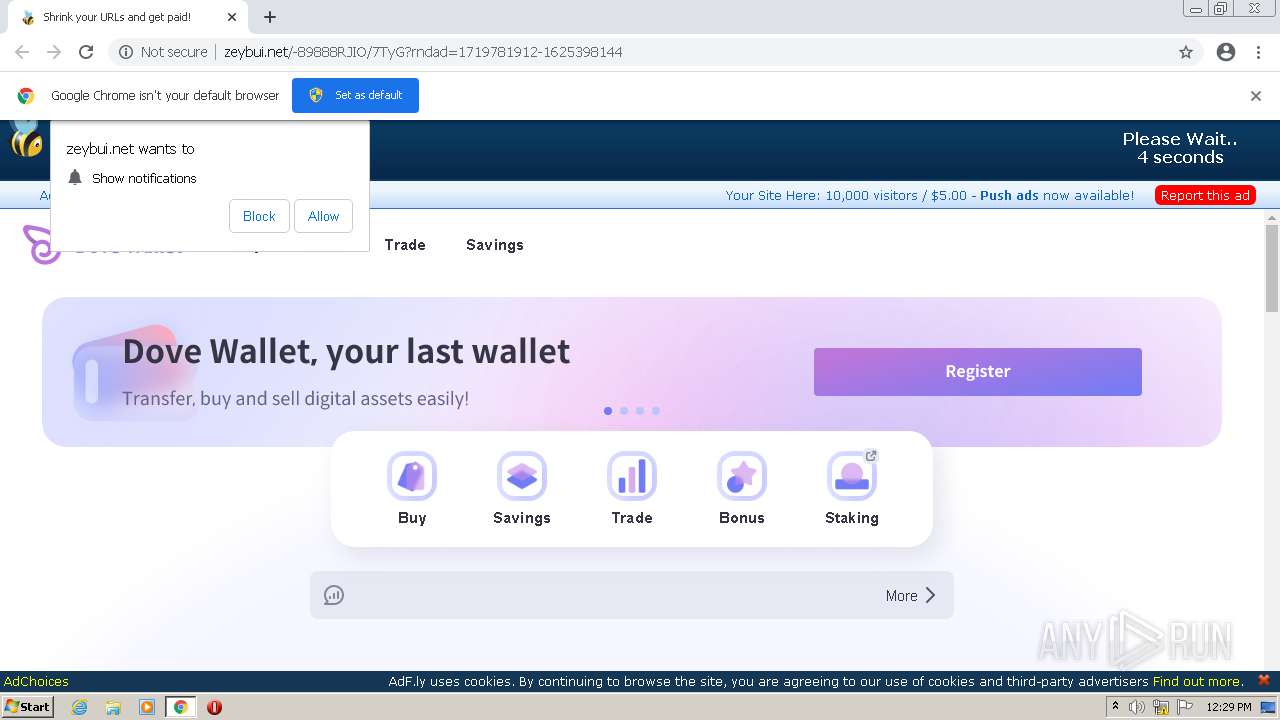
Task: Open the network tray icon
Action: (x=1161, y=707)
